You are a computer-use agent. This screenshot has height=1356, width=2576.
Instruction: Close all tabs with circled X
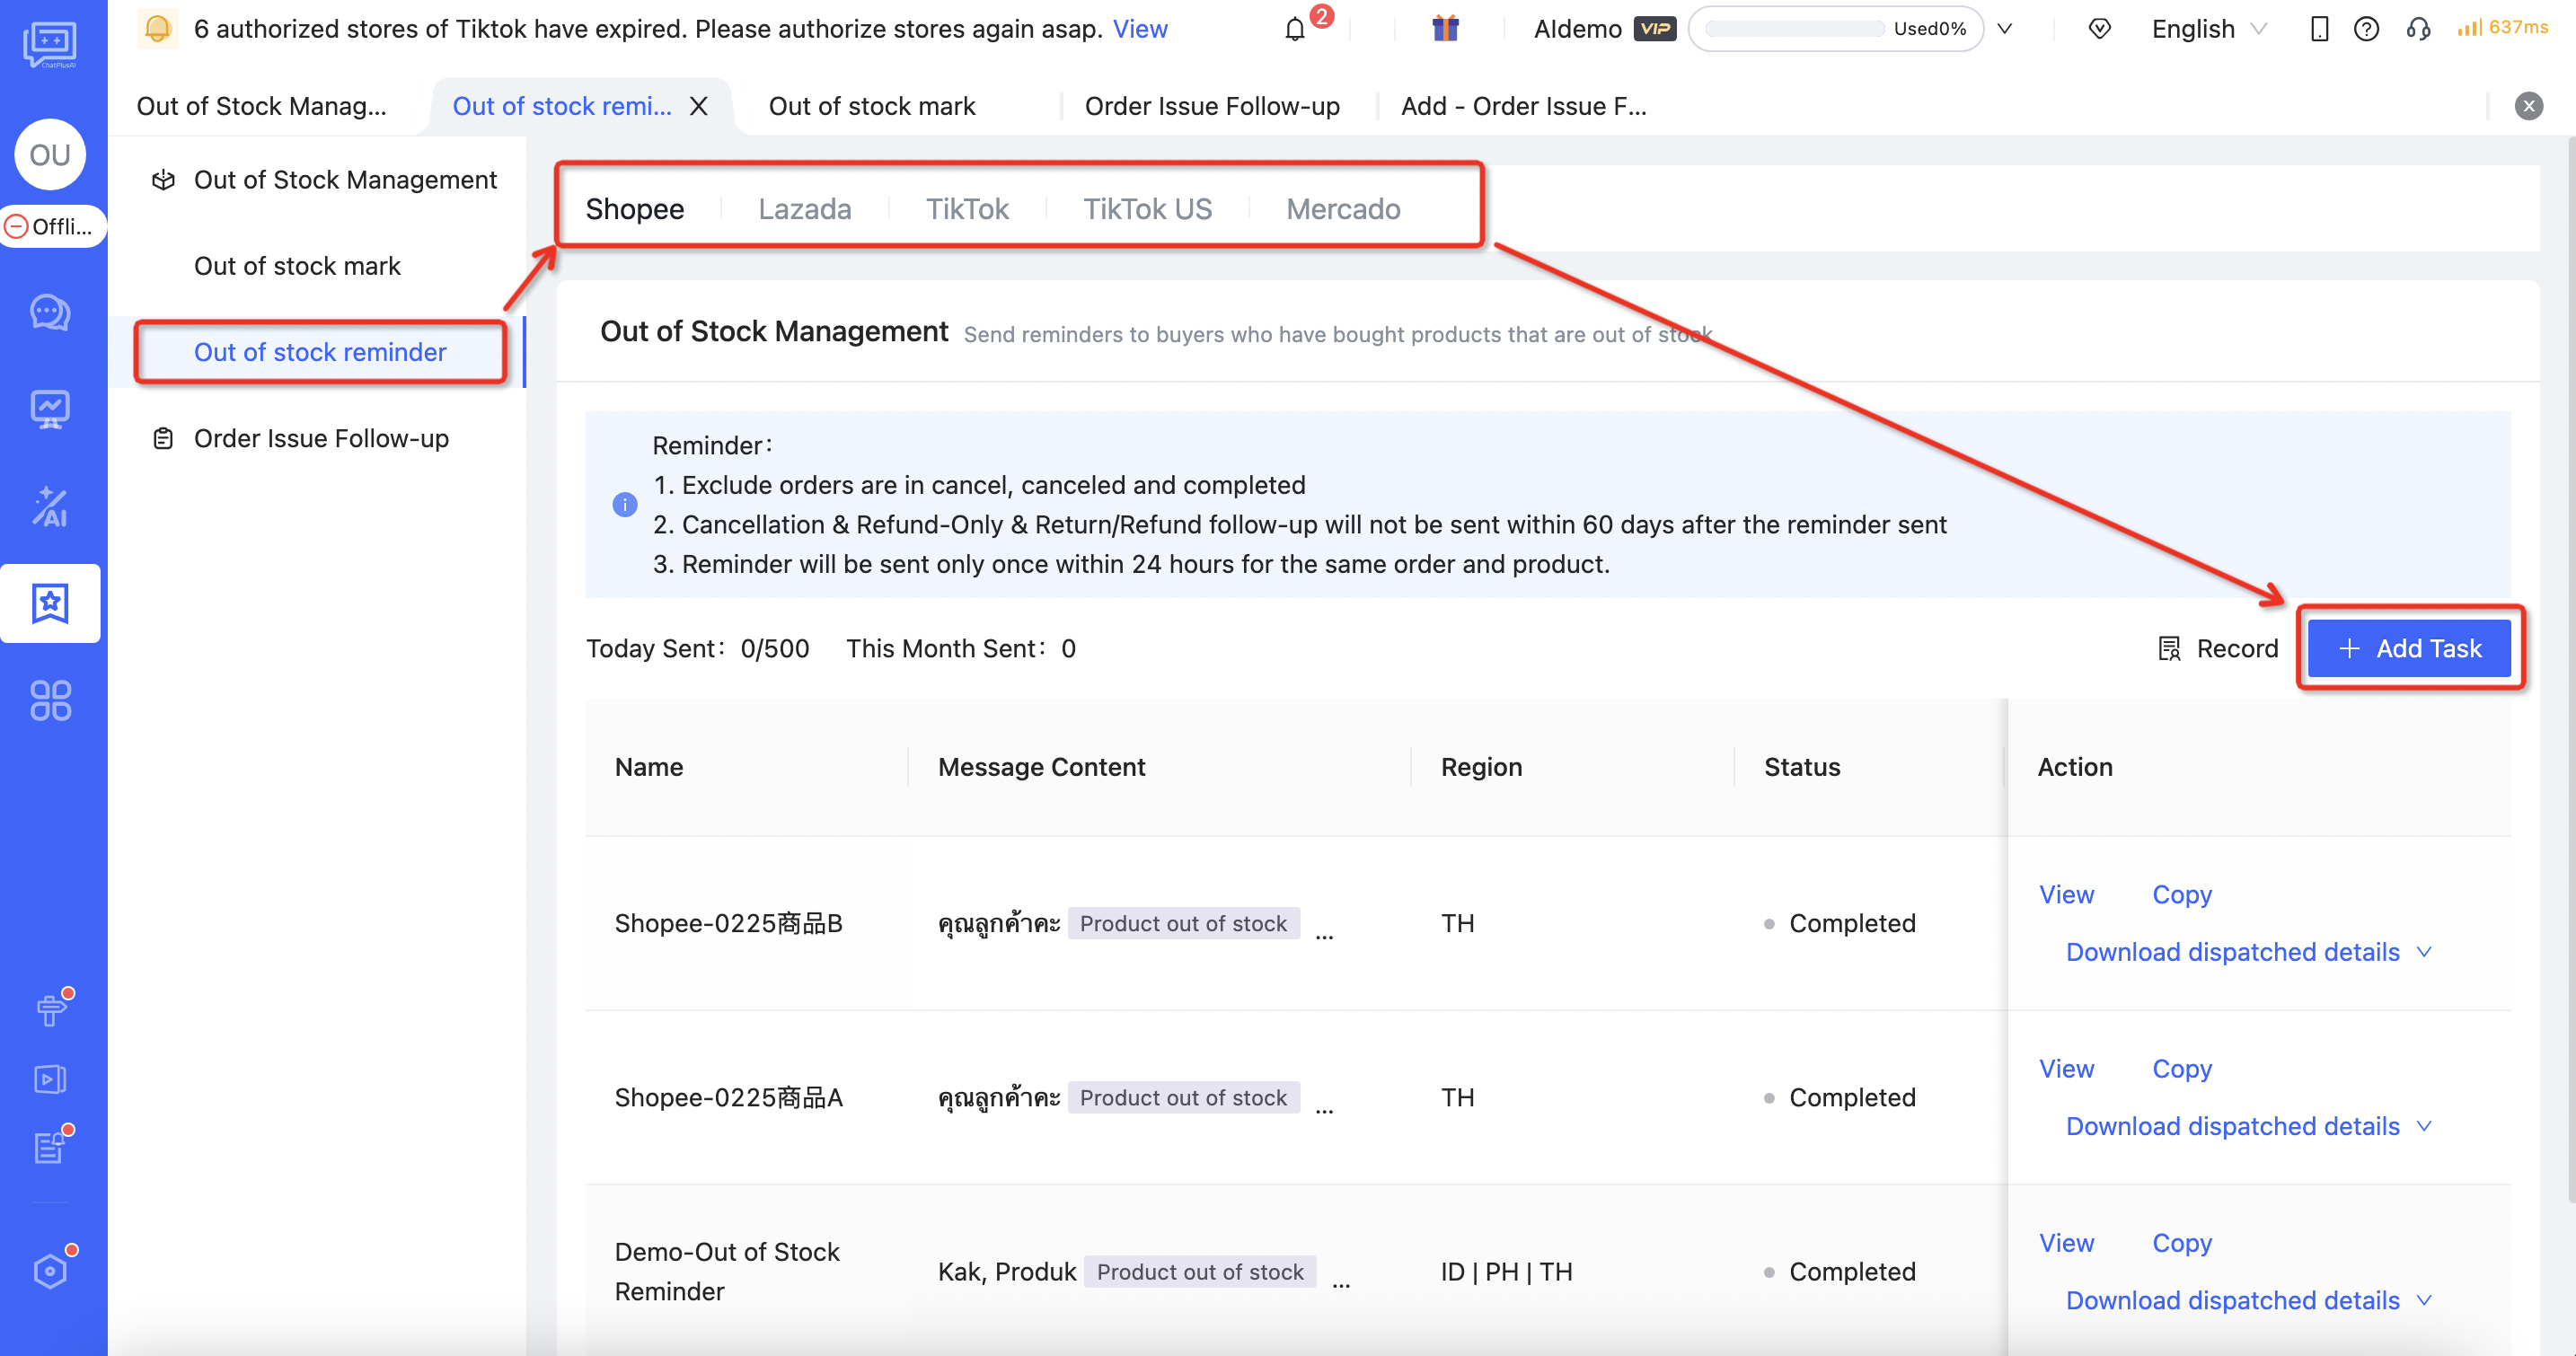point(2529,106)
